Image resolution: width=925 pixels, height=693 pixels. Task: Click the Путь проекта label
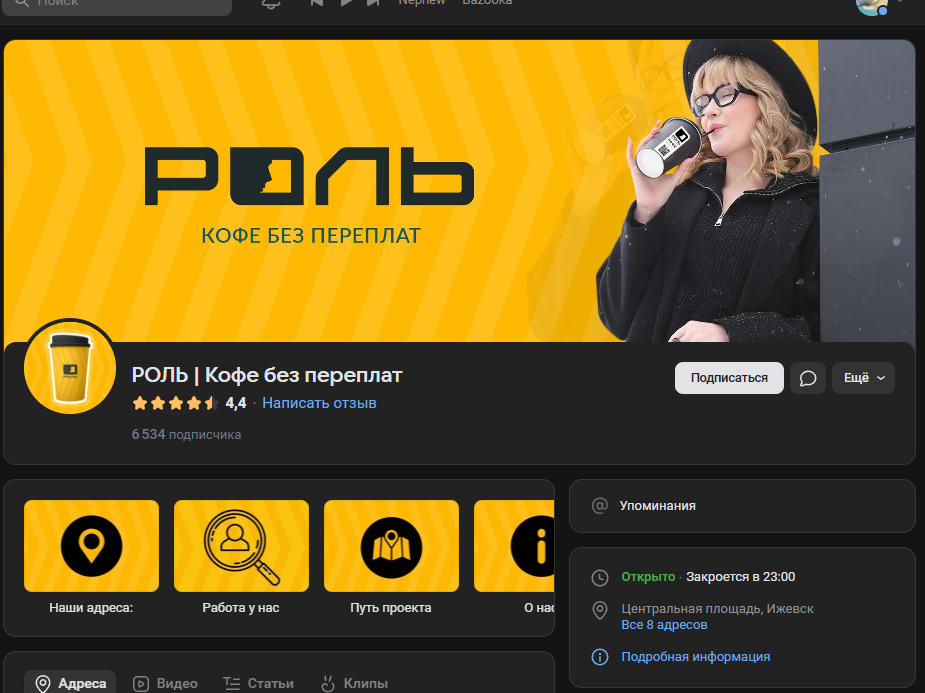tap(391, 607)
